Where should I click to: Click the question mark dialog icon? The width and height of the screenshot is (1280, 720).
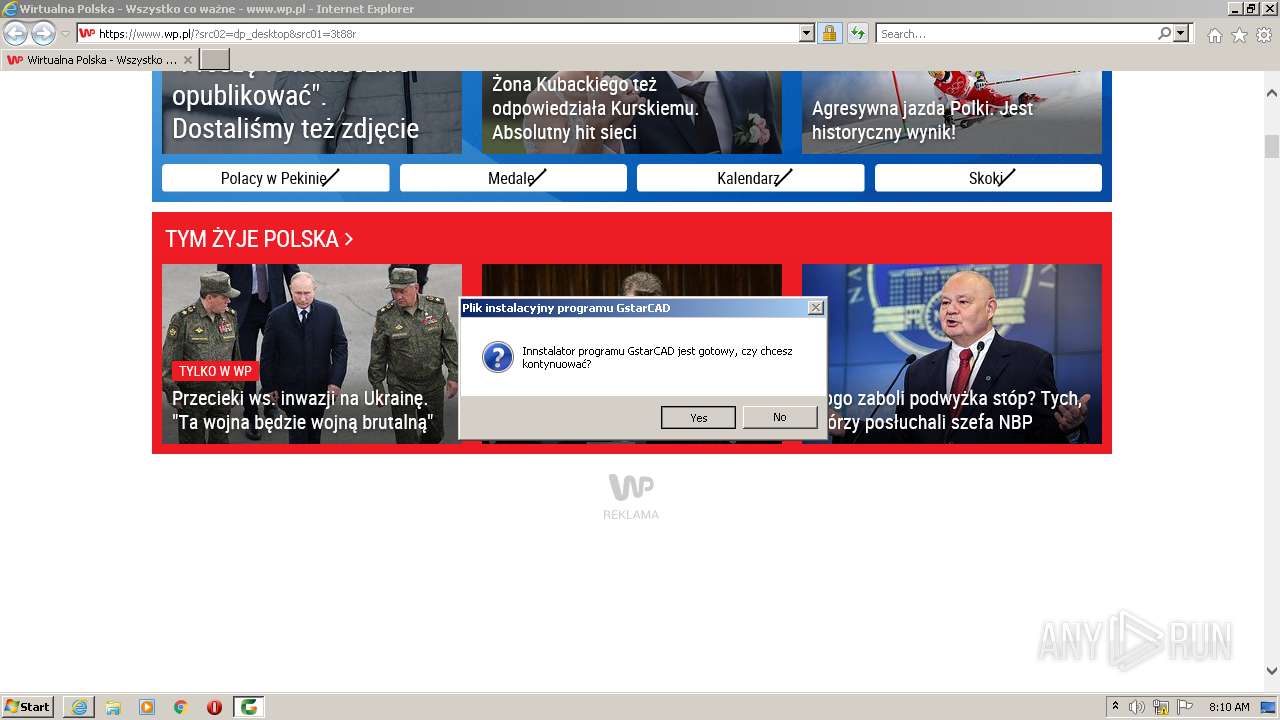[x=498, y=357]
